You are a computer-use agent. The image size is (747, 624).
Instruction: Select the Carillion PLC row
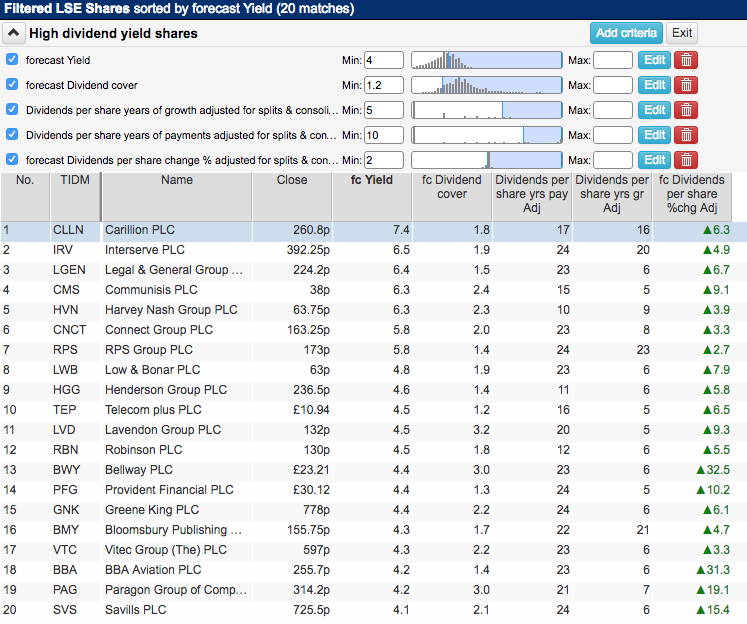[x=374, y=230]
